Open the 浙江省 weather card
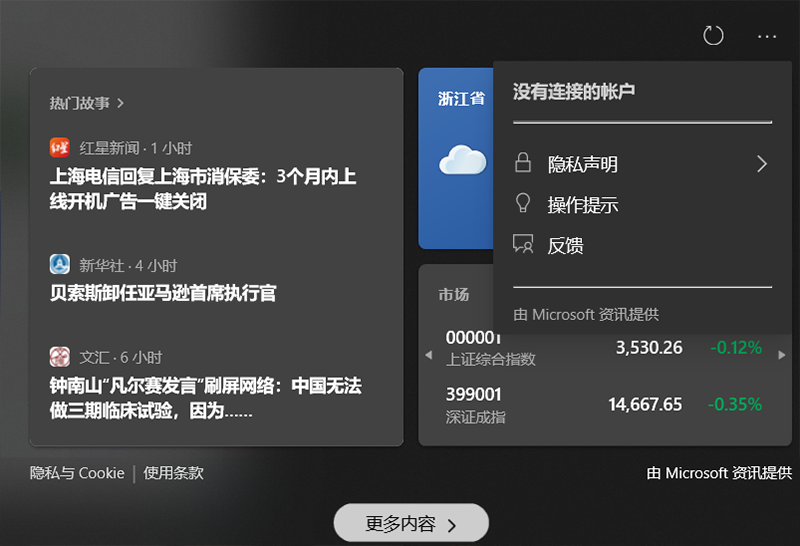Viewport: 800px width, 546px height. click(456, 158)
